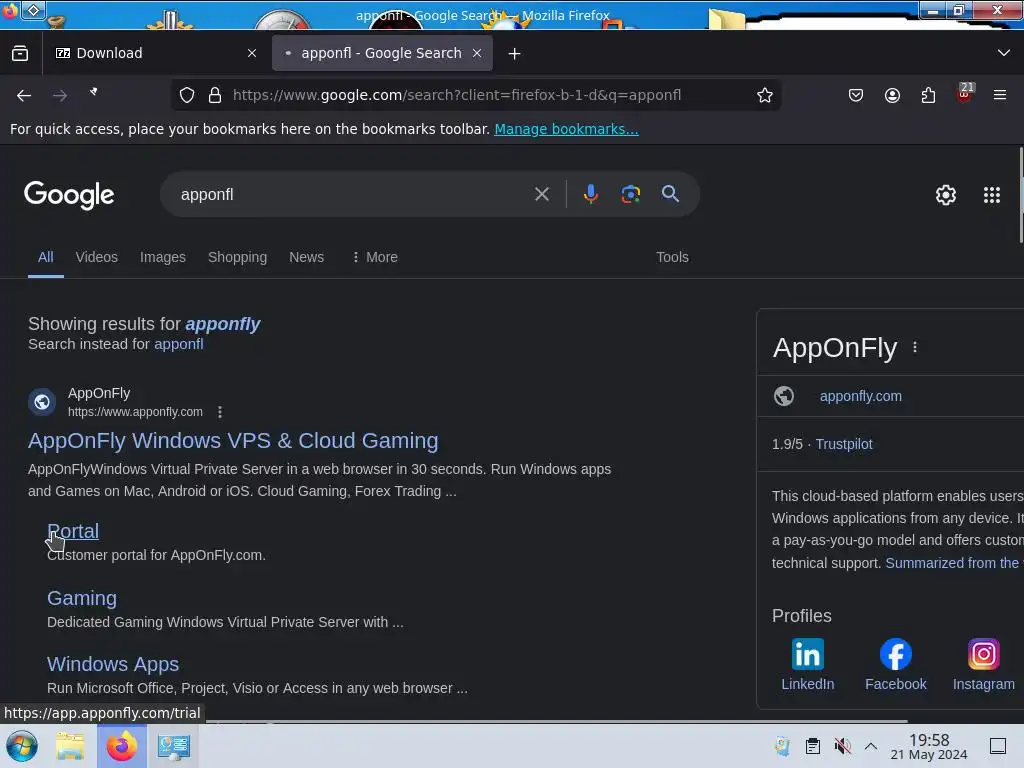
Task: Open Firefox account icon
Action: pyautogui.click(x=892, y=95)
